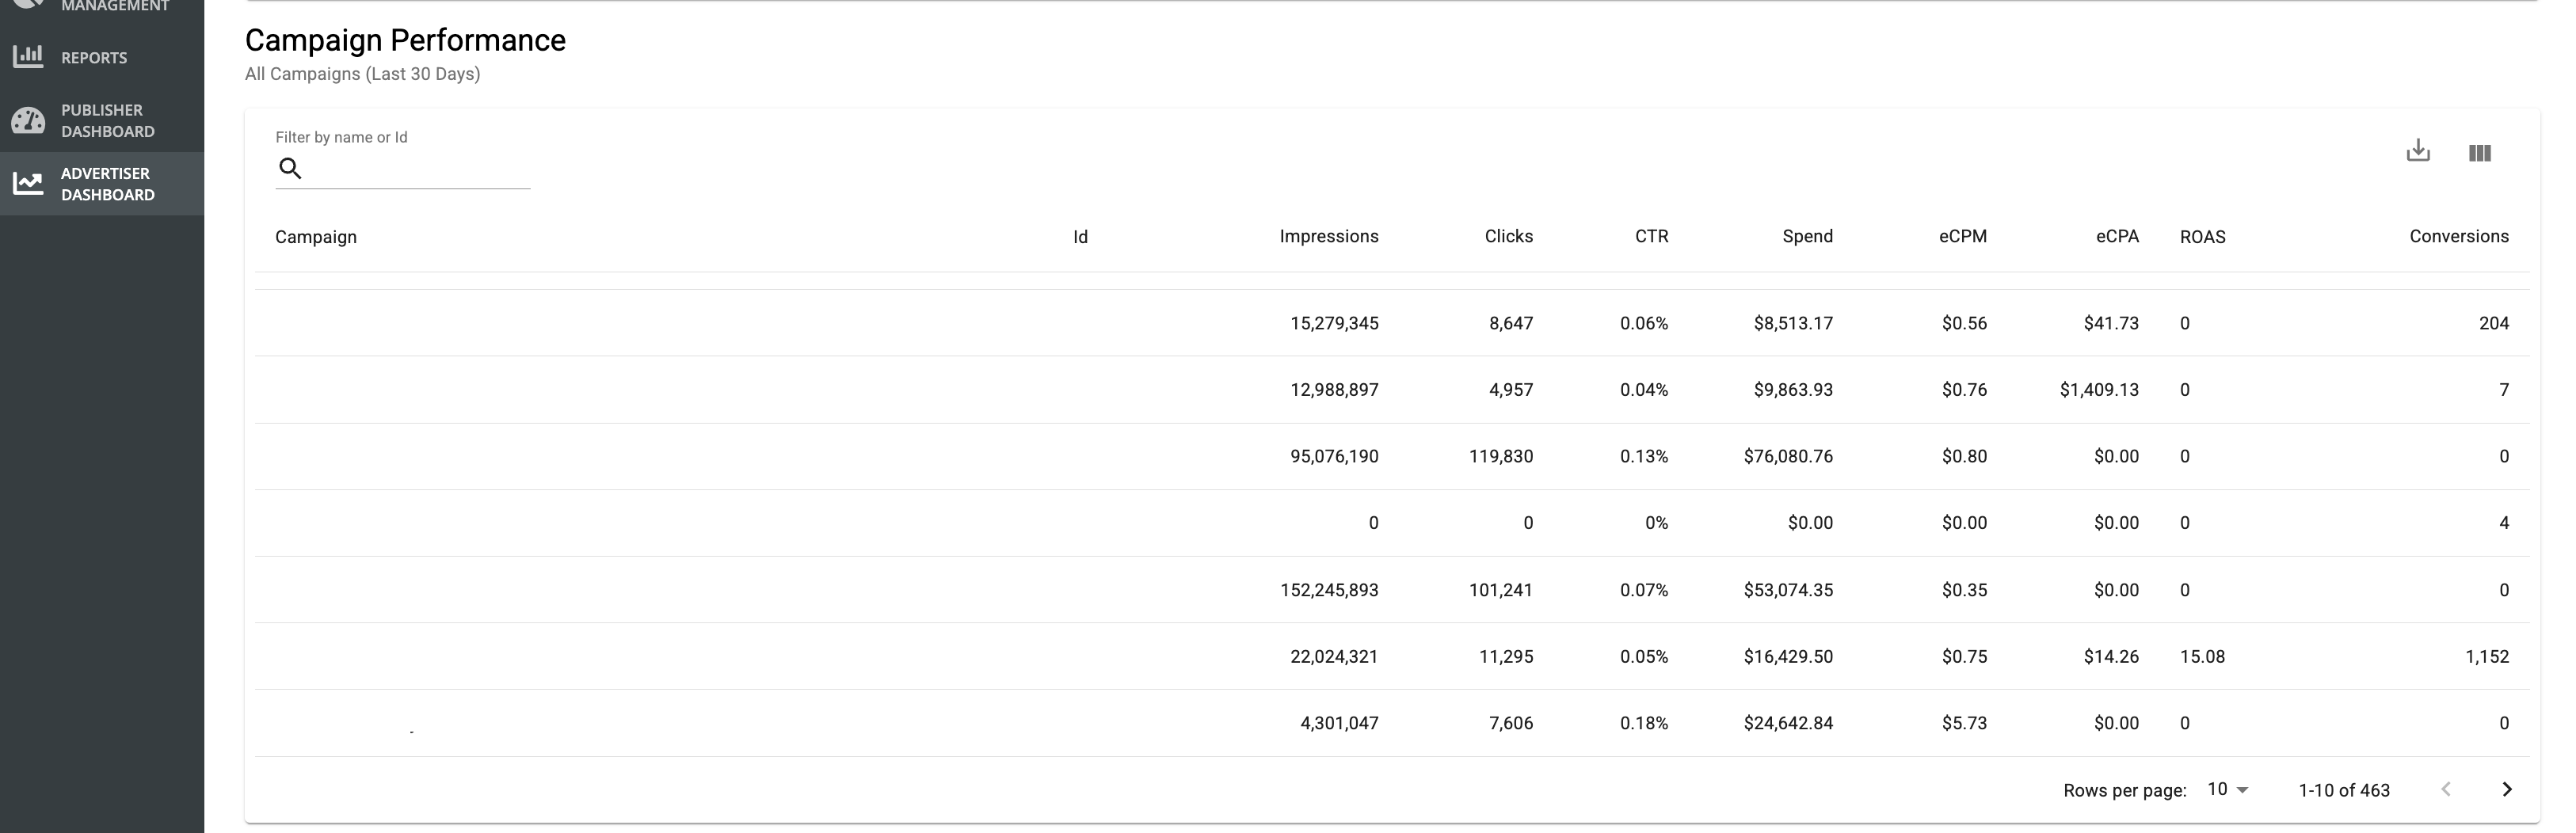Select Advertiser Dashboard in sidebar
Viewport: 2576px width, 833px height.
[x=102, y=184]
